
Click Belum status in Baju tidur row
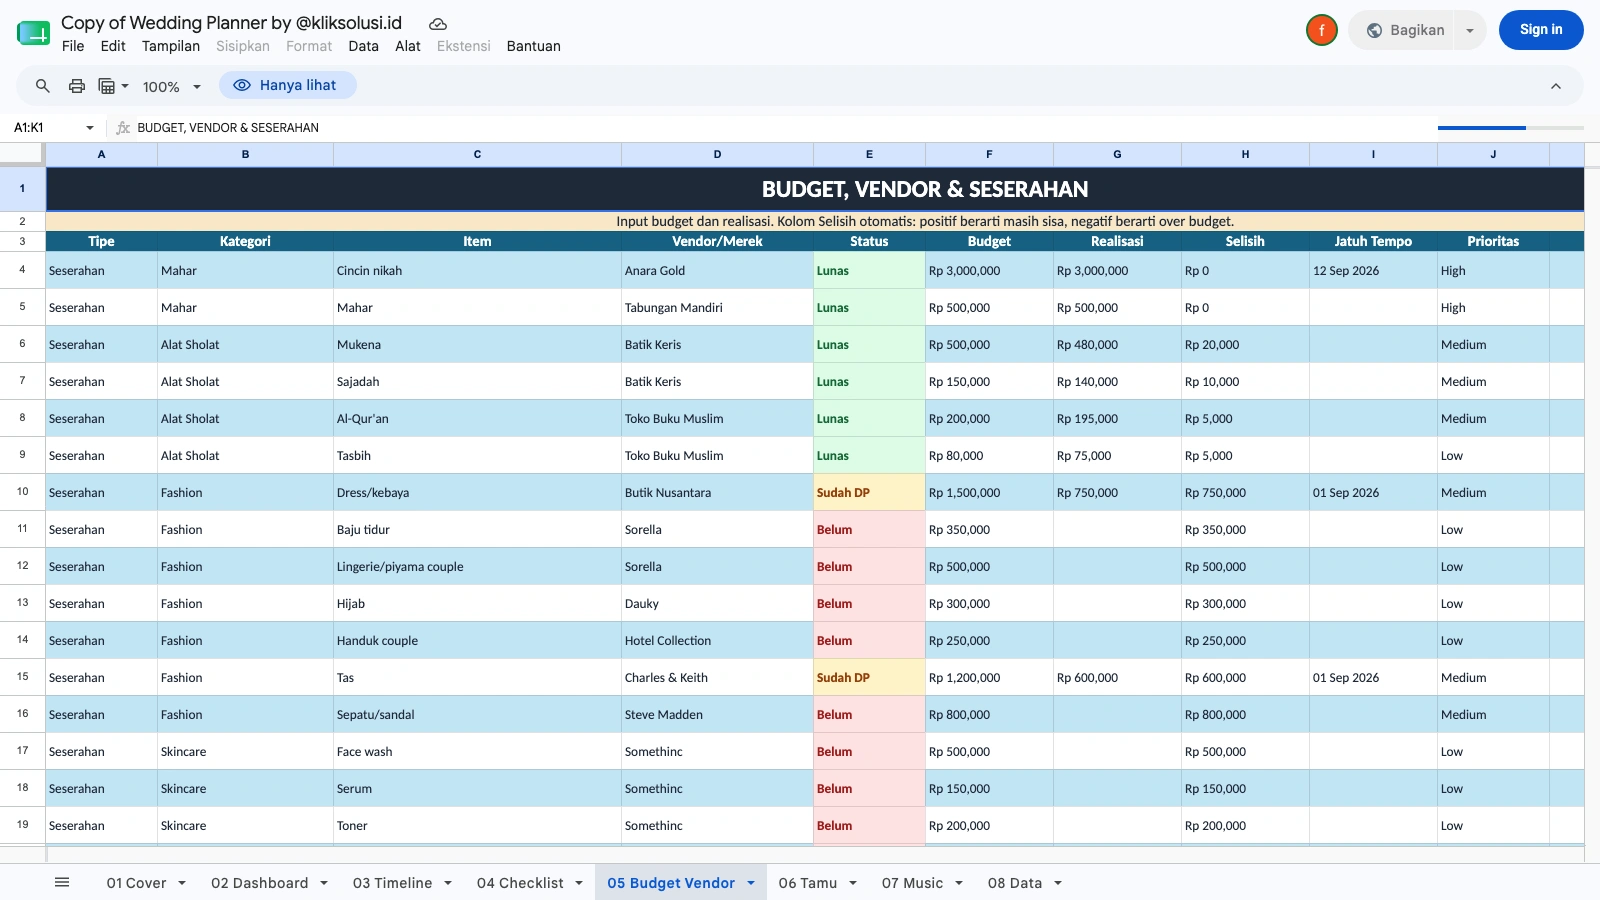(869, 530)
